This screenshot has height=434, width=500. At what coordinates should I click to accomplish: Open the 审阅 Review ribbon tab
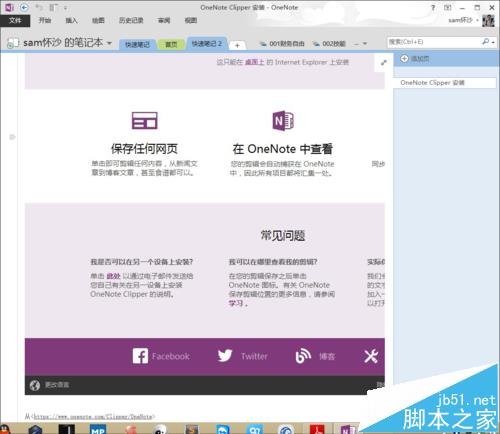pyautogui.click(x=164, y=20)
